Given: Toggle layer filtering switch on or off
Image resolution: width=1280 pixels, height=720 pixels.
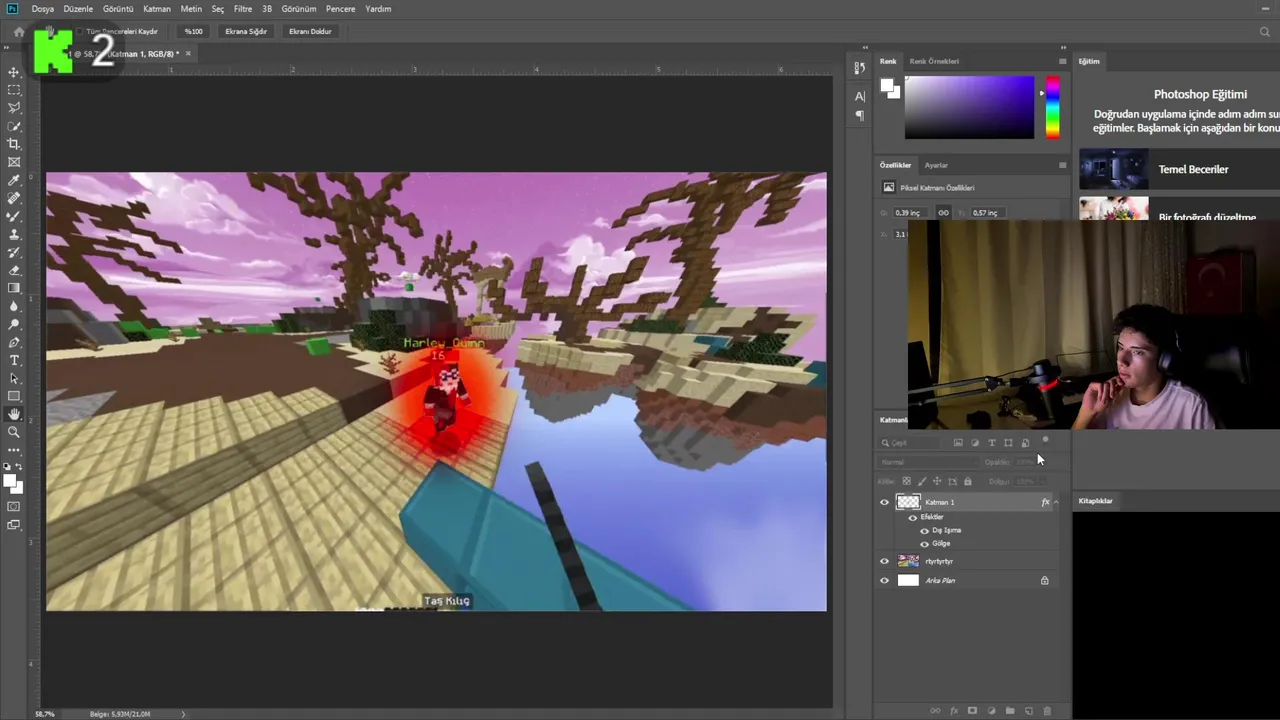Looking at the screenshot, I should (1045, 440).
